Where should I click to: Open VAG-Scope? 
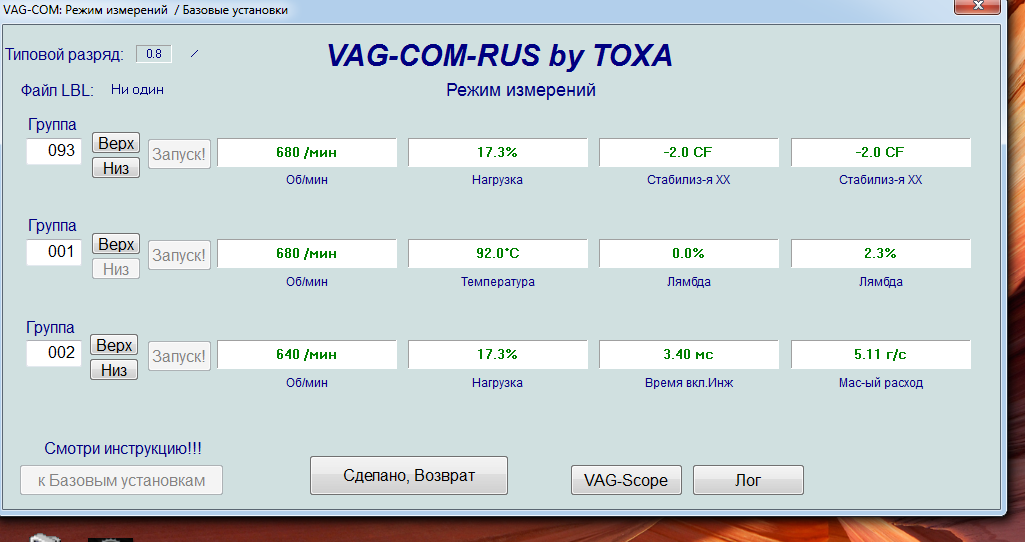click(x=626, y=480)
